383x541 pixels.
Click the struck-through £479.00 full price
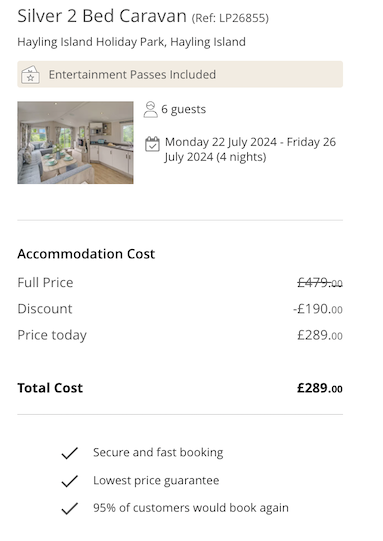[x=320, y=283]
